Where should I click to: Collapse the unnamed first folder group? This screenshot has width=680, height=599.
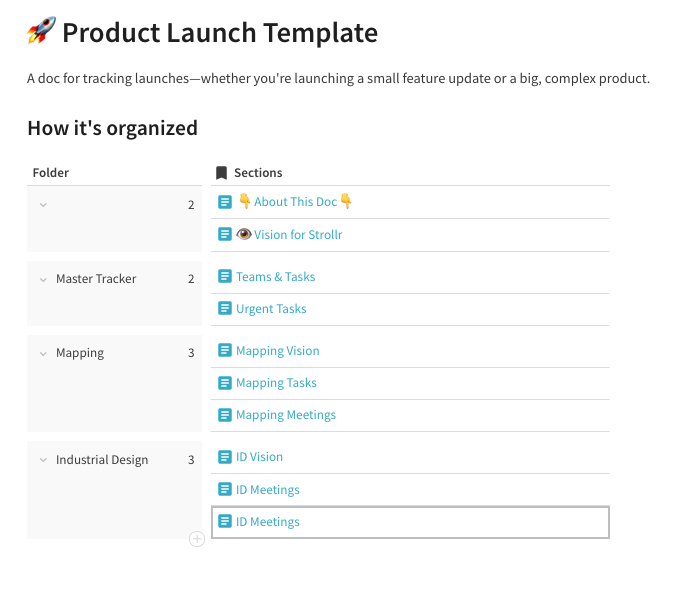click(43, 205)
